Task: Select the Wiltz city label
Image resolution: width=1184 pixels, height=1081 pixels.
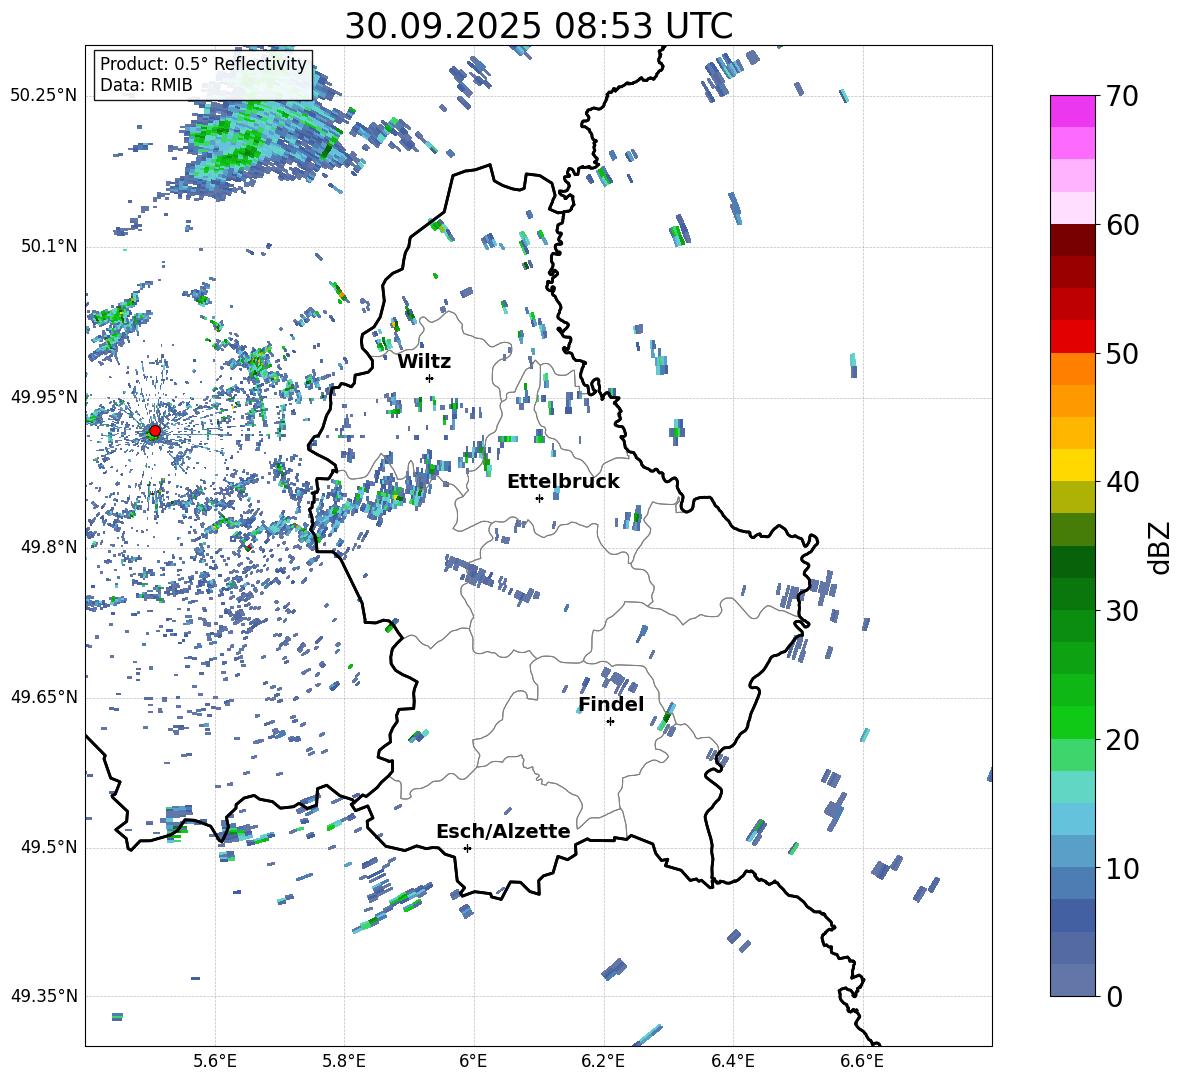Action: coord(424,361)
